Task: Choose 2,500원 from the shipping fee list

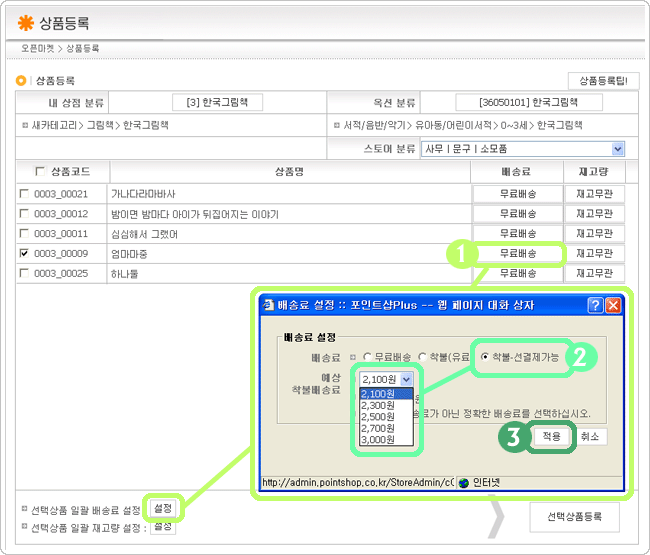Action: pos(379,416)
